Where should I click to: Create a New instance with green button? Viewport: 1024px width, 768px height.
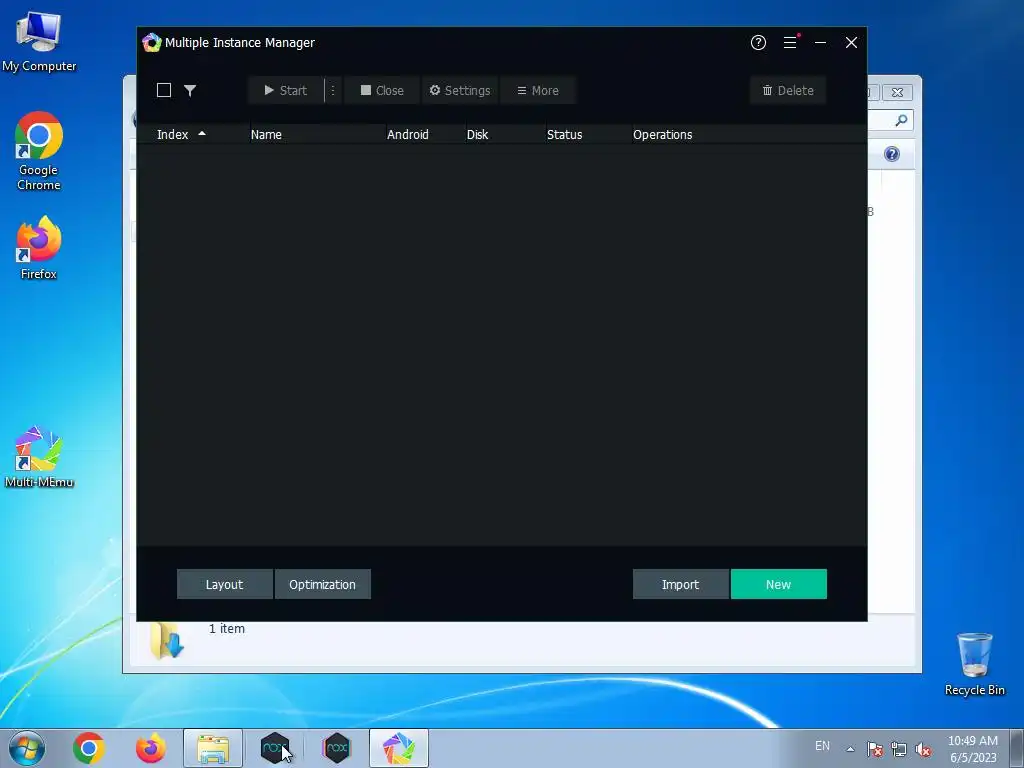pyautogui.click(x=778, y=584)
